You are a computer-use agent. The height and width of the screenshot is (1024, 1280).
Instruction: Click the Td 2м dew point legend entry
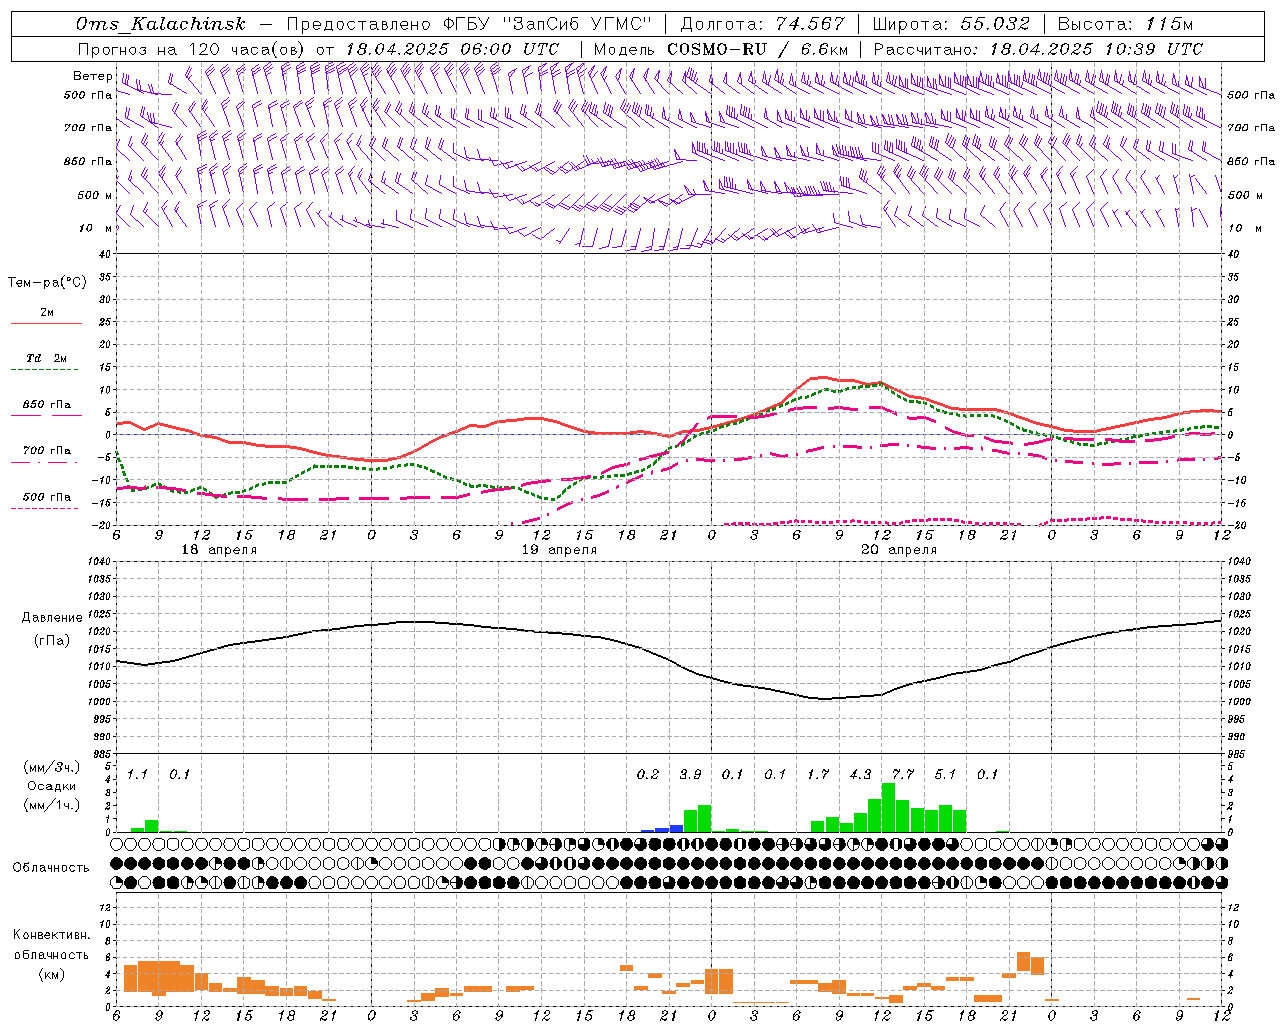47,358
